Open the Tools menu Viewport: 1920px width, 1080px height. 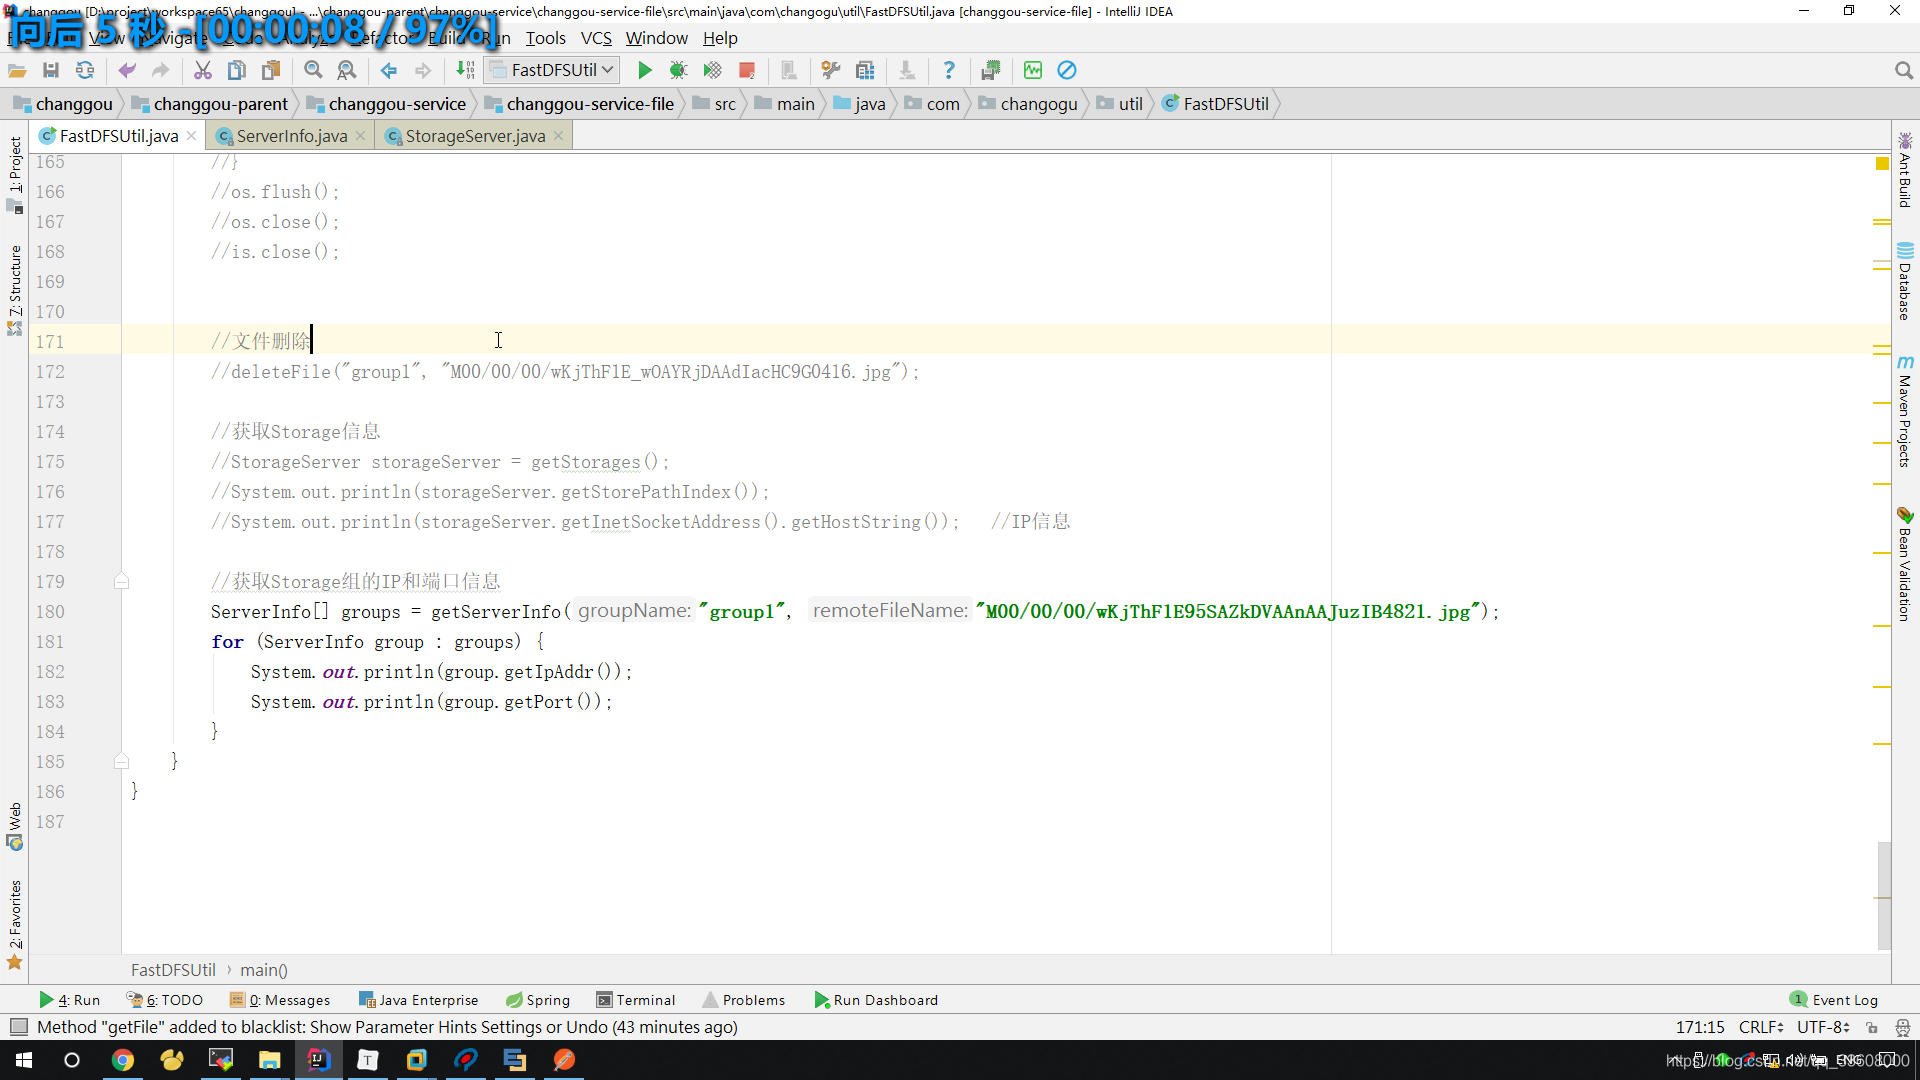pyautogui.click(x=546, y=38)
